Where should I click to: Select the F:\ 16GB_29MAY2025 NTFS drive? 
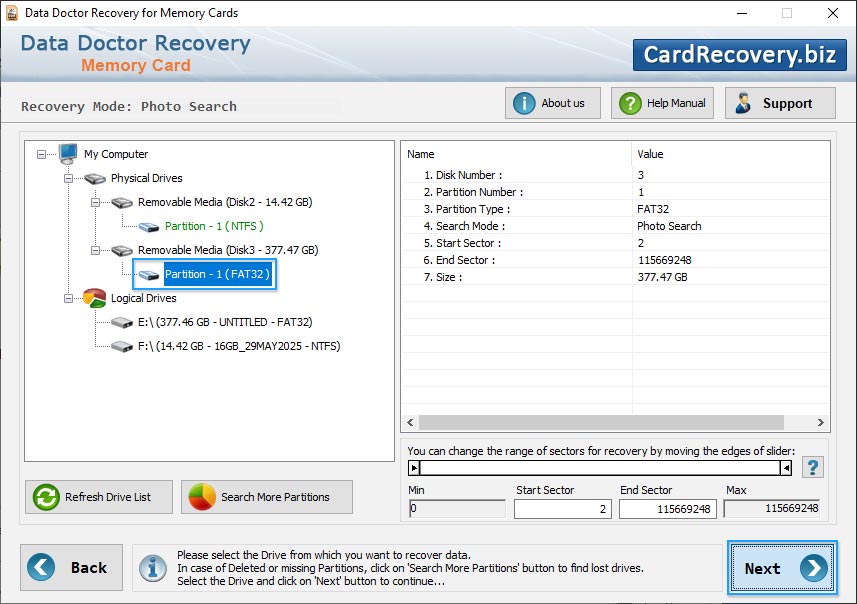click(x=239, y=347)
